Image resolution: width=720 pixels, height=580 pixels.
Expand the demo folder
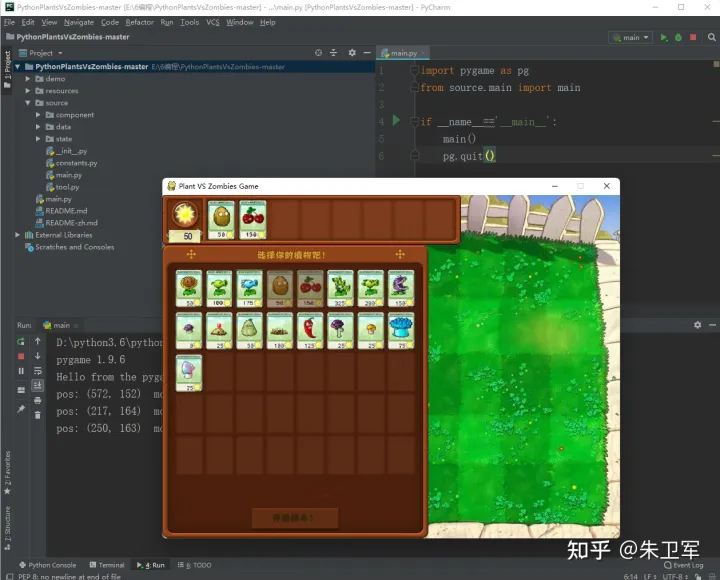[28, 79]
